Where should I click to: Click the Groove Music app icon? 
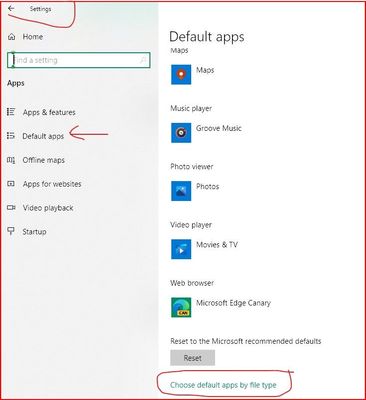point(181,133)
